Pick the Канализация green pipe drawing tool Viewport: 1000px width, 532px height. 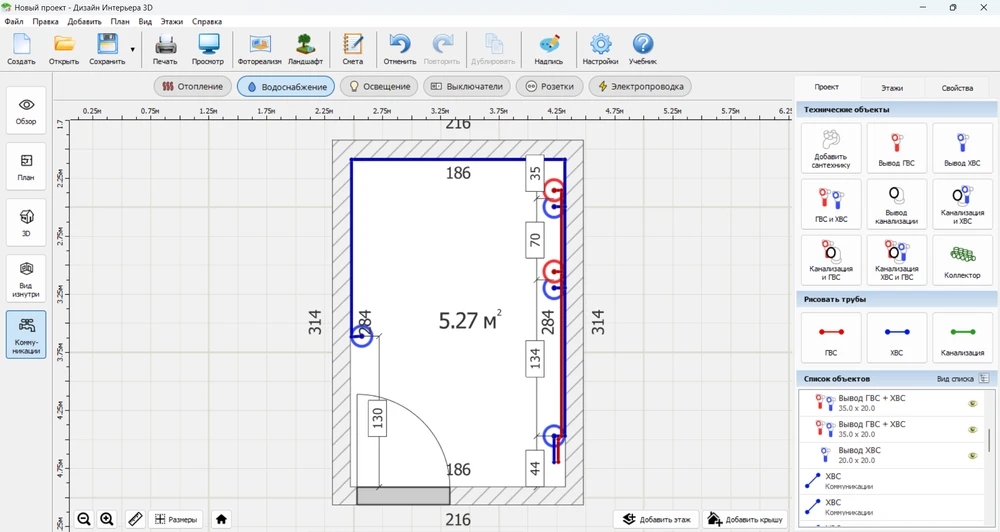(x=962, y=337)
